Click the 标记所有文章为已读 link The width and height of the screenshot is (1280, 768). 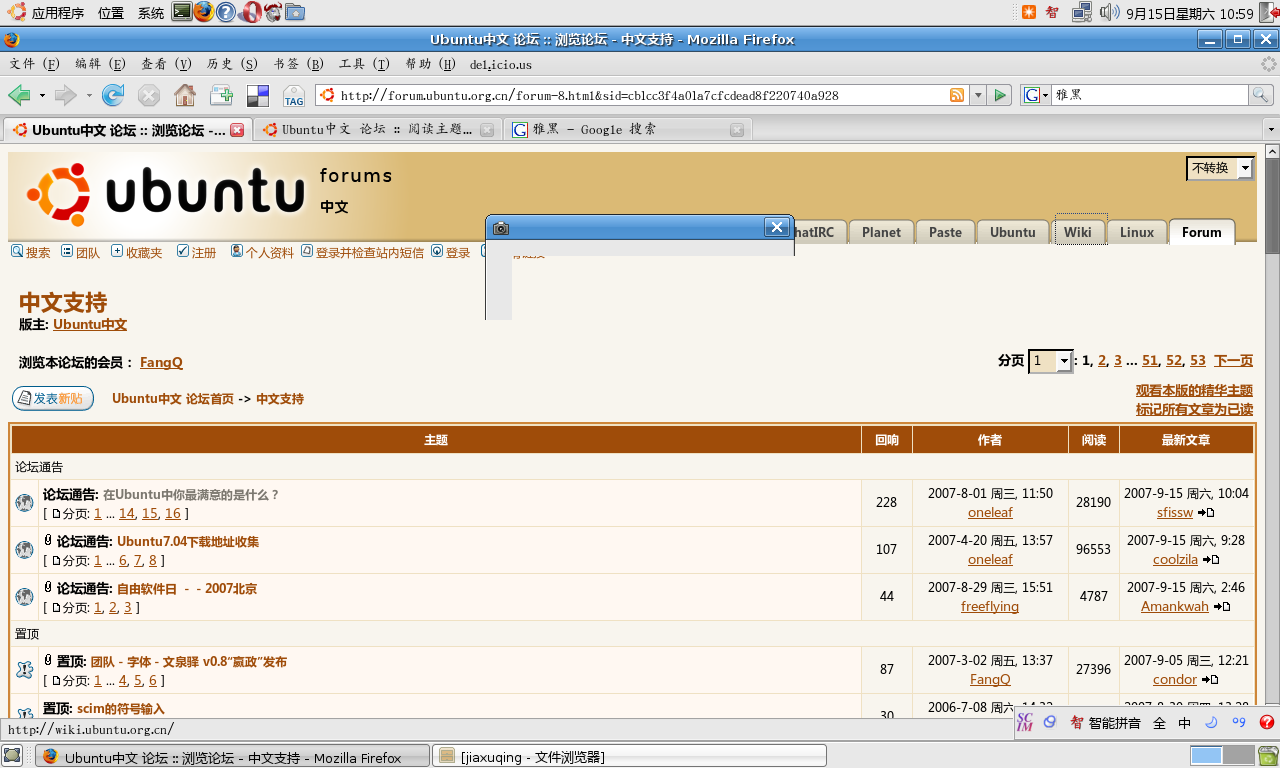pos(1194,410)
